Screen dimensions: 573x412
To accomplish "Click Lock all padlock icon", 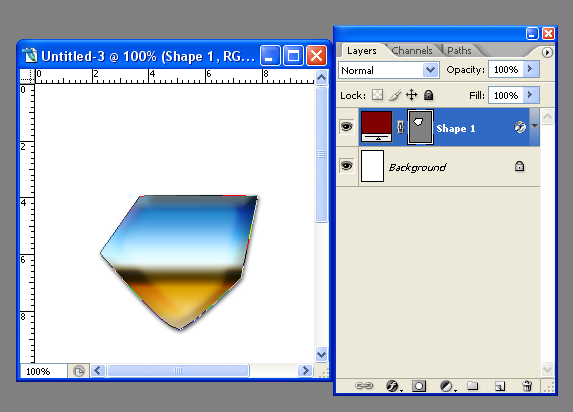I will pos(428,95).
